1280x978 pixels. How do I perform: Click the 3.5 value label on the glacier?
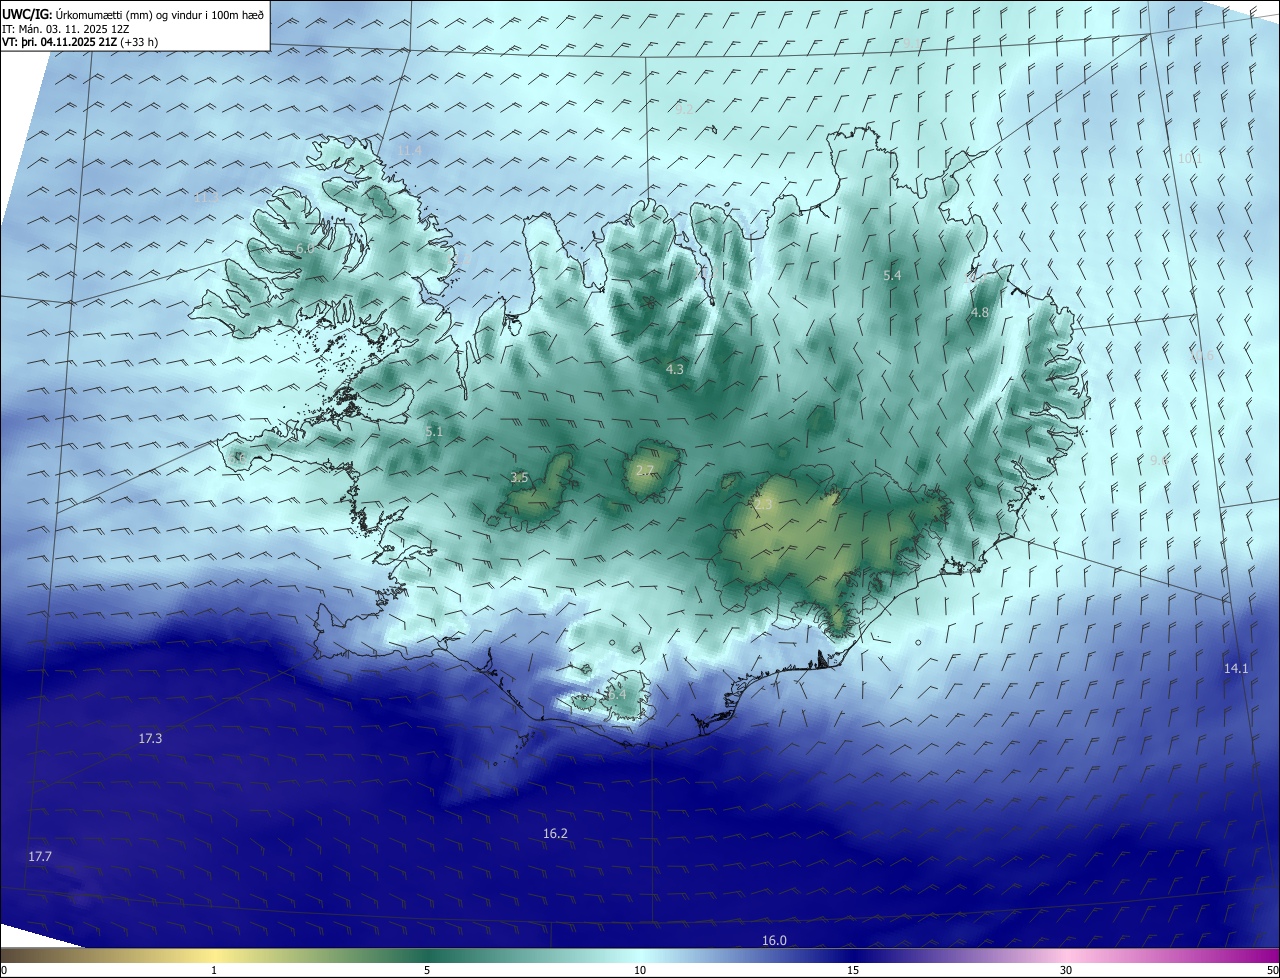(x=519, y=478)
